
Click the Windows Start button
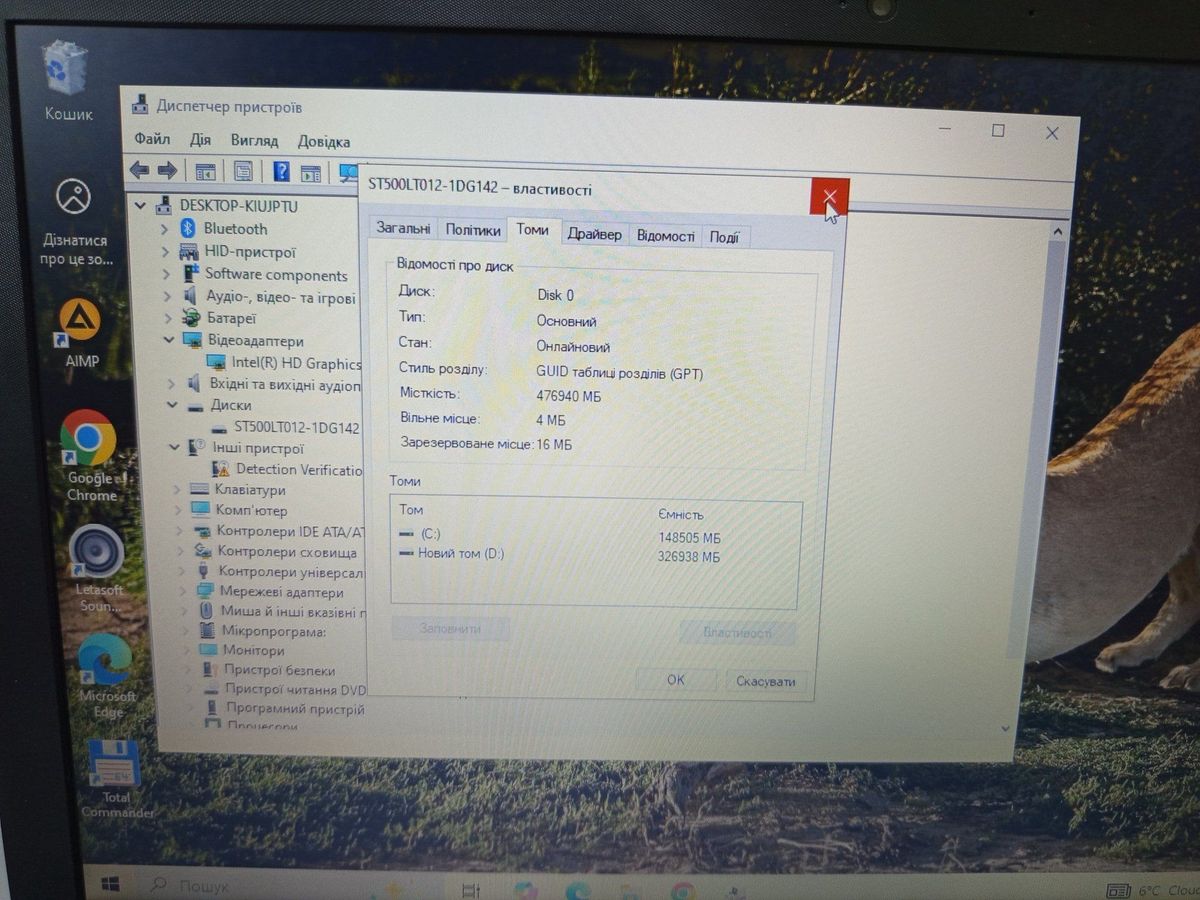[x=110, y=884]
